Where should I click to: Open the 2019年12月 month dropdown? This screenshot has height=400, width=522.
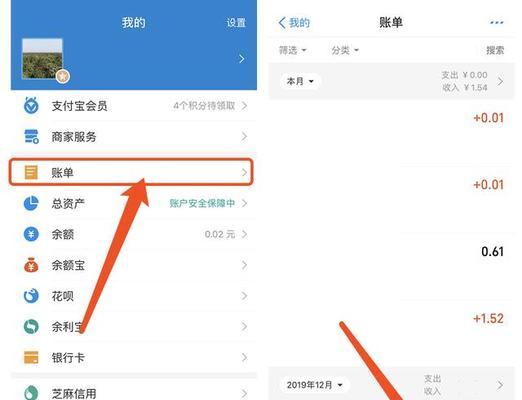[314, 385]
